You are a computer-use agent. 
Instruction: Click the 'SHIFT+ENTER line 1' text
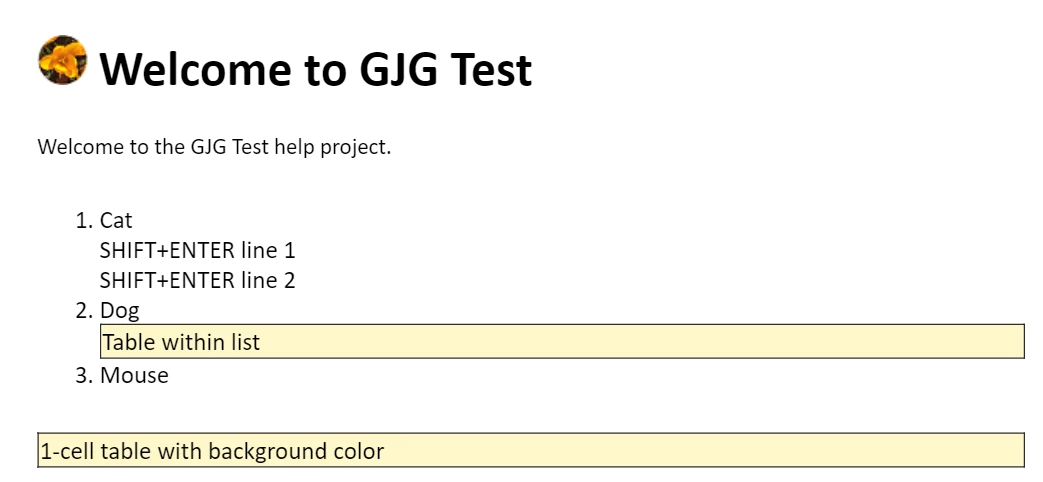[x=198, y=251]
